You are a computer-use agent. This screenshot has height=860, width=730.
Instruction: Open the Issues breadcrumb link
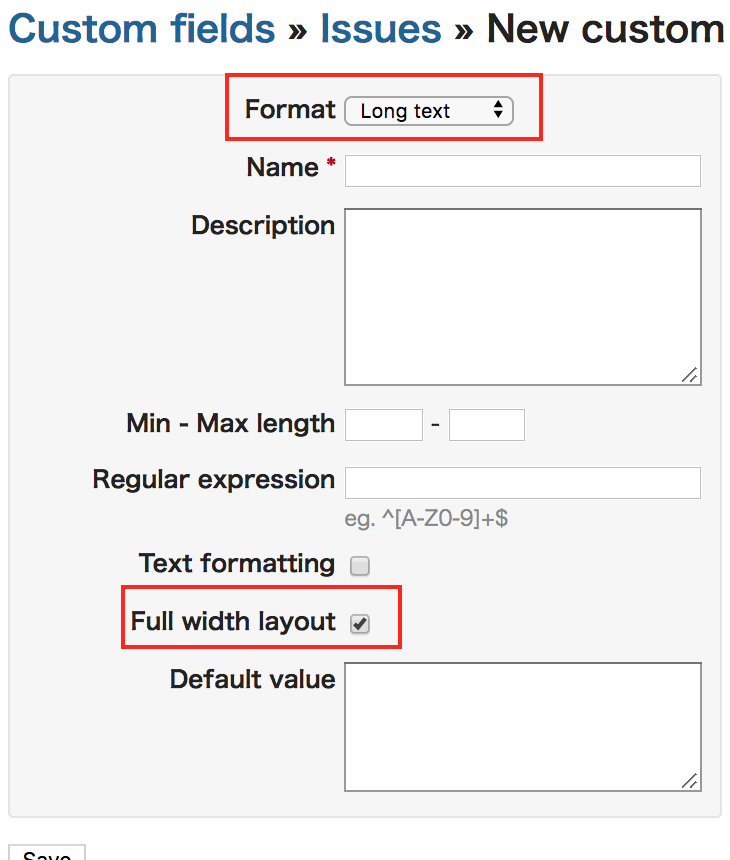pos(381,29)
